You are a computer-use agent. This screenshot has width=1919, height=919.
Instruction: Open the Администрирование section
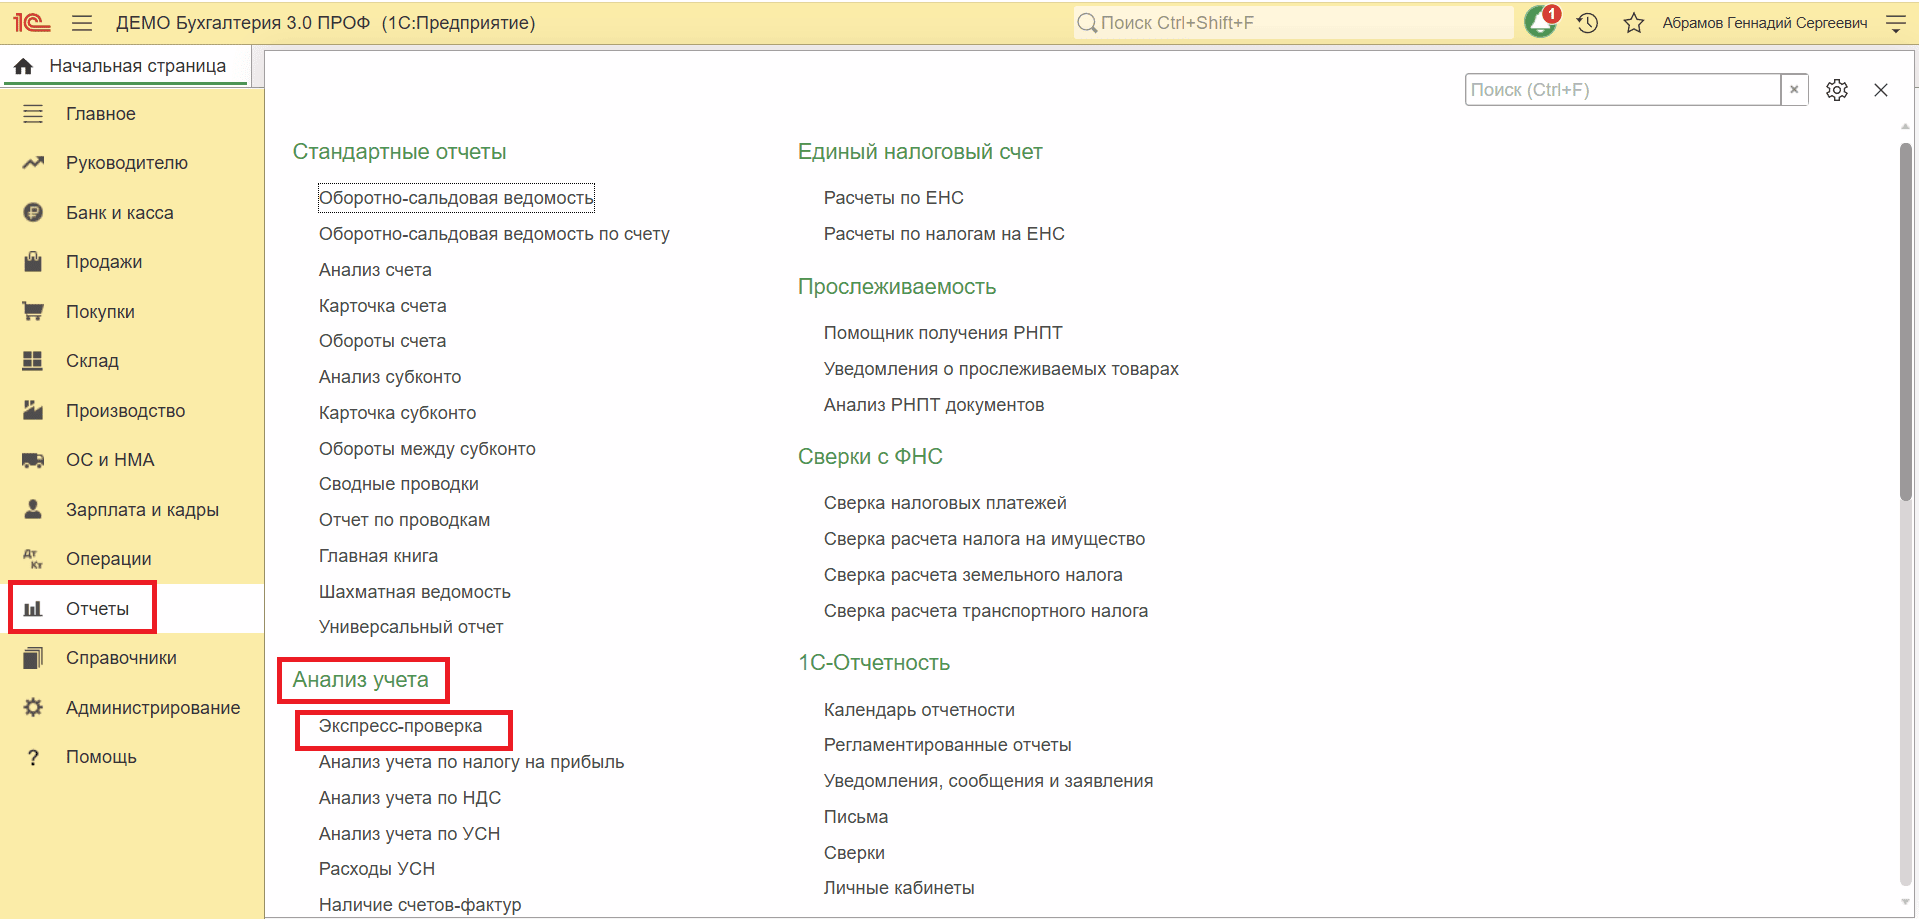tap(153, 708)
